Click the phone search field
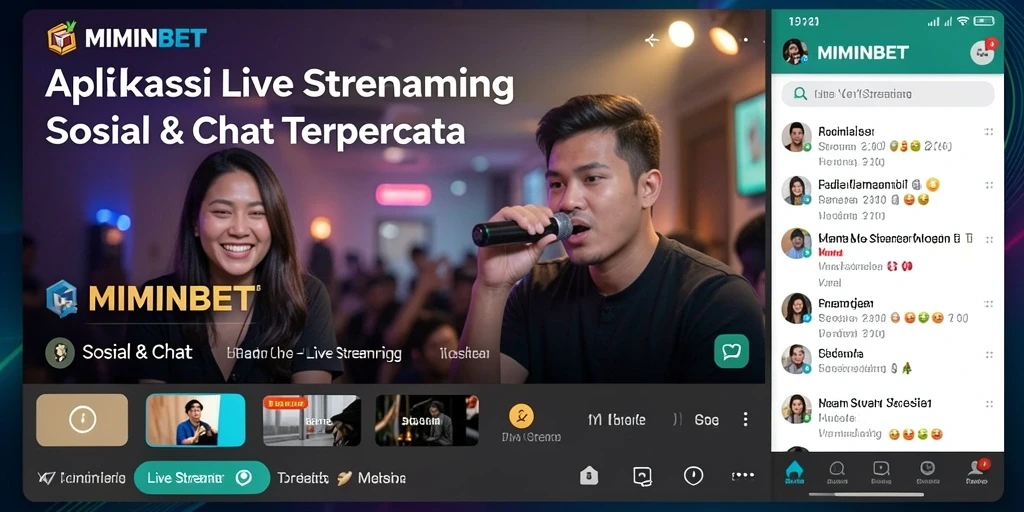The width and height of the screenshot is (1024, 512). click(x=888, y=94)
